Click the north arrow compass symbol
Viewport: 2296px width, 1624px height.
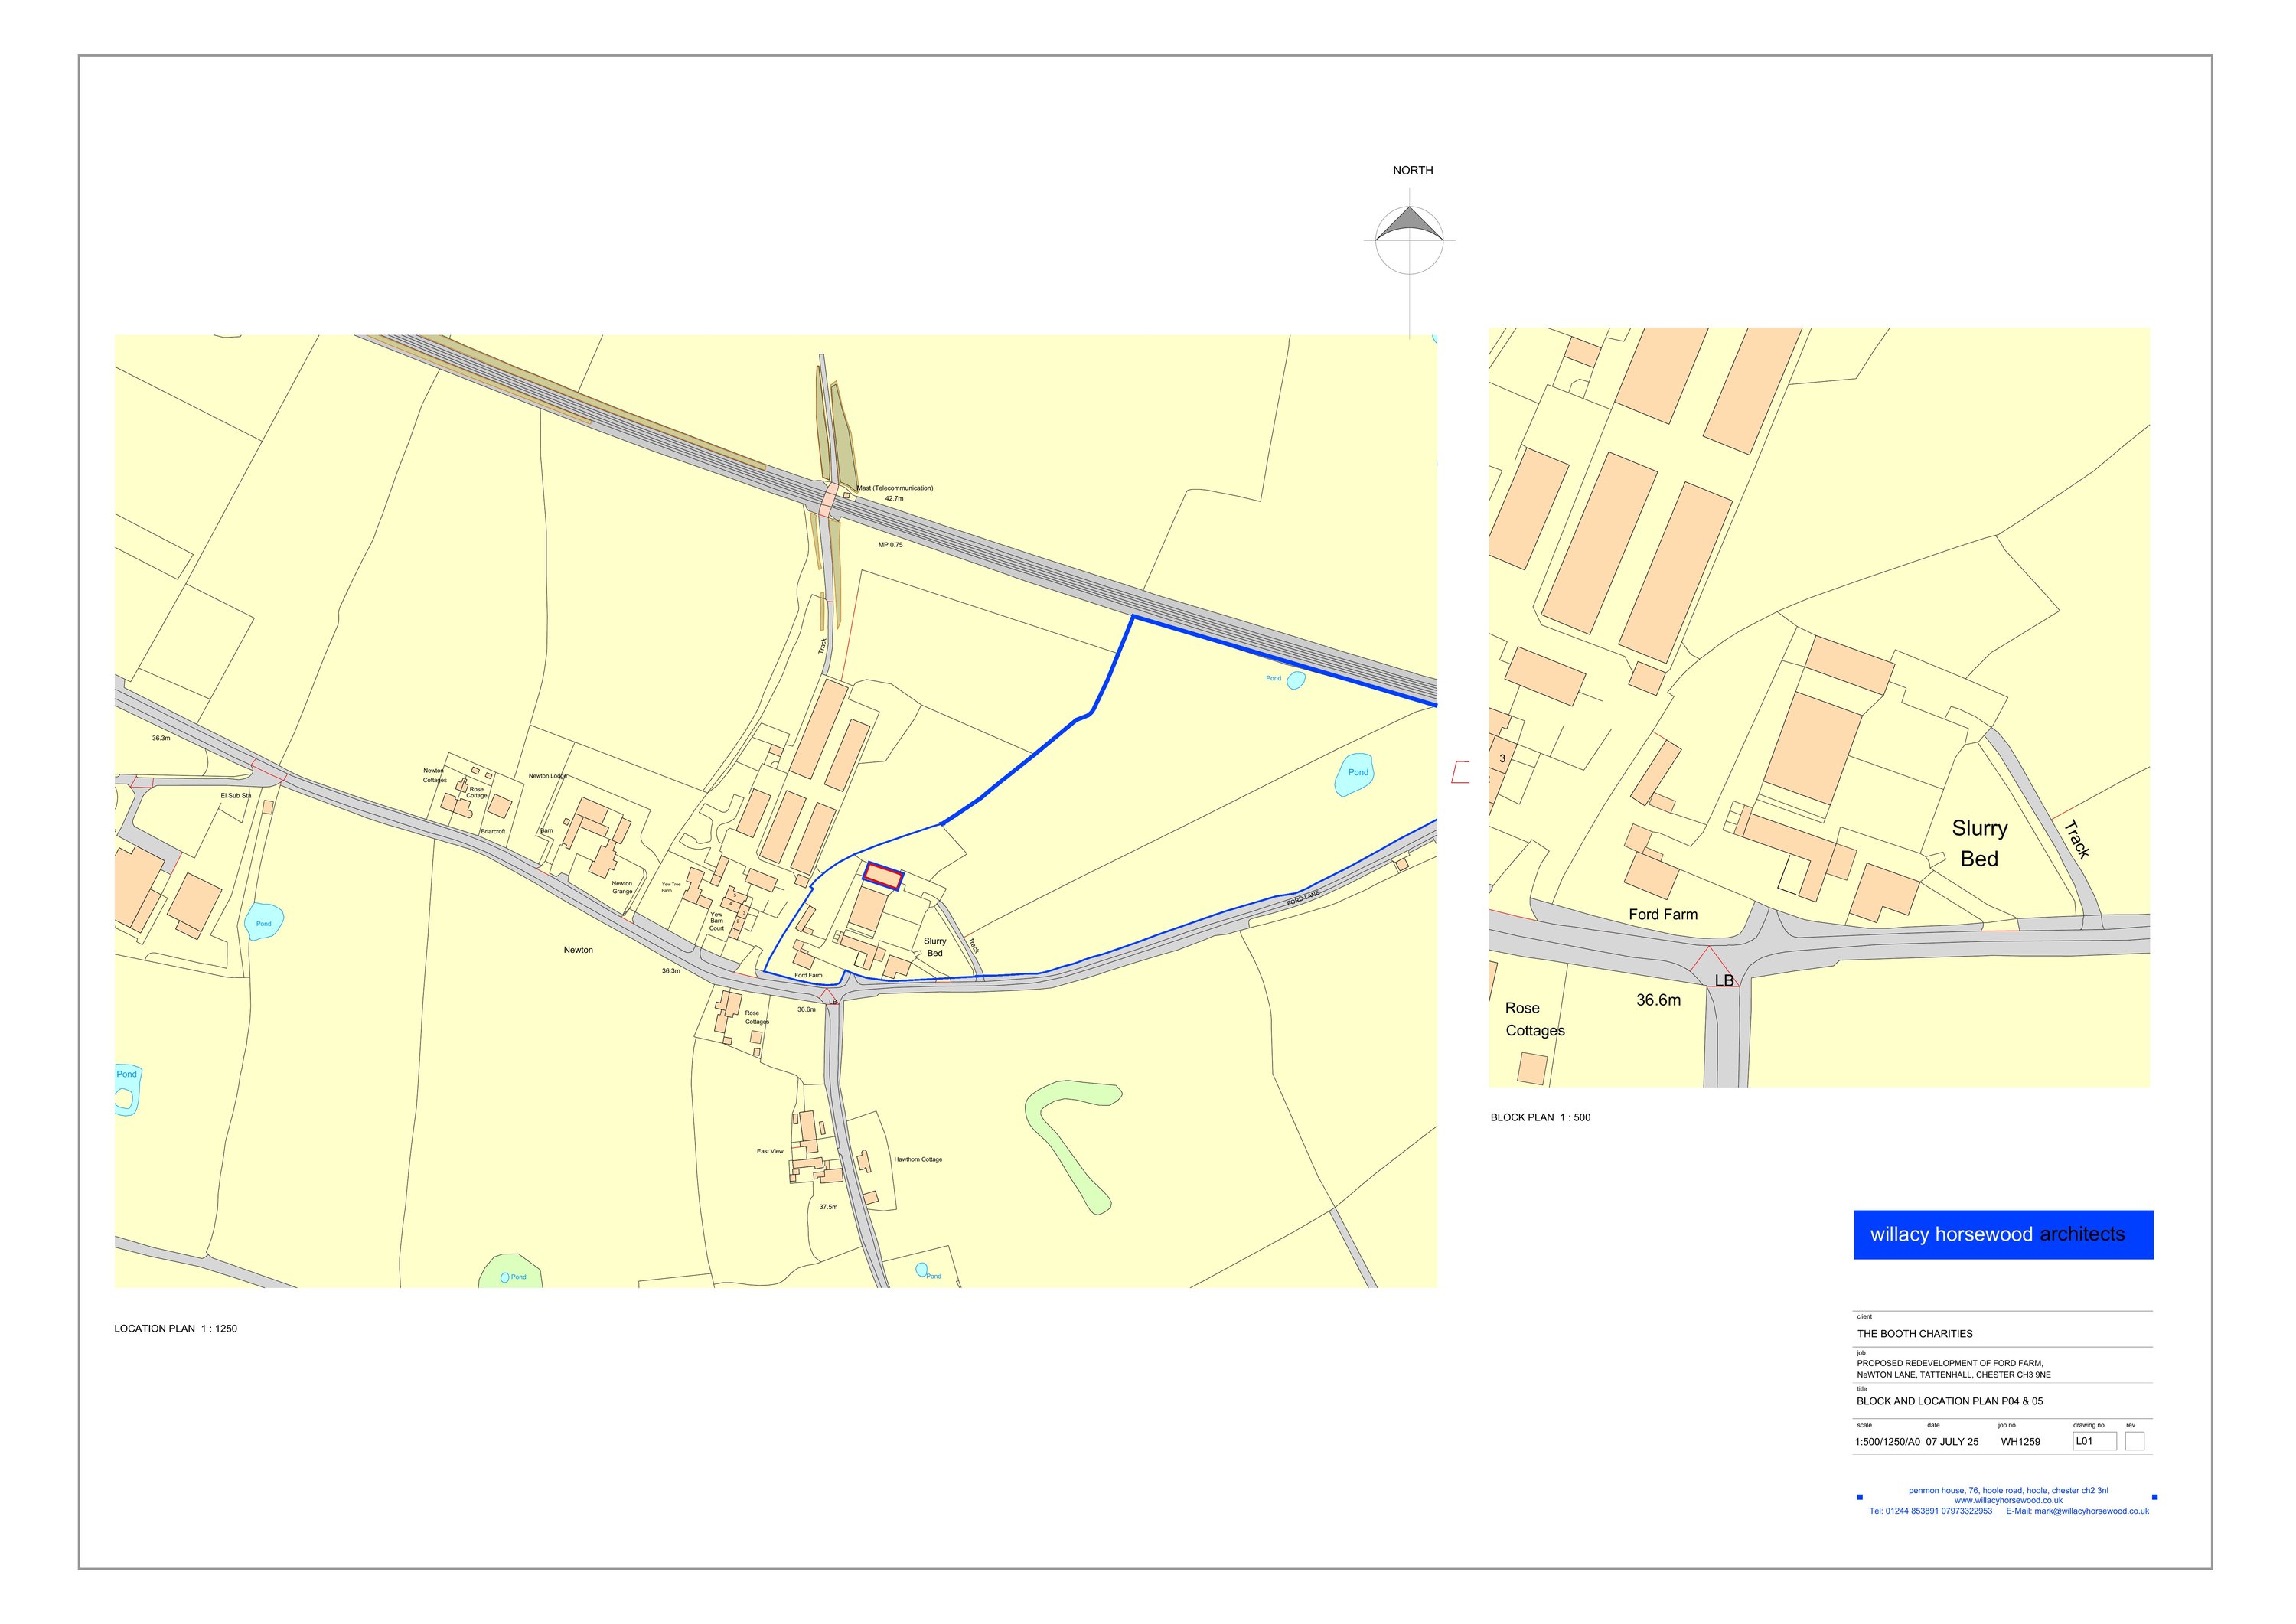(1409, 238)
